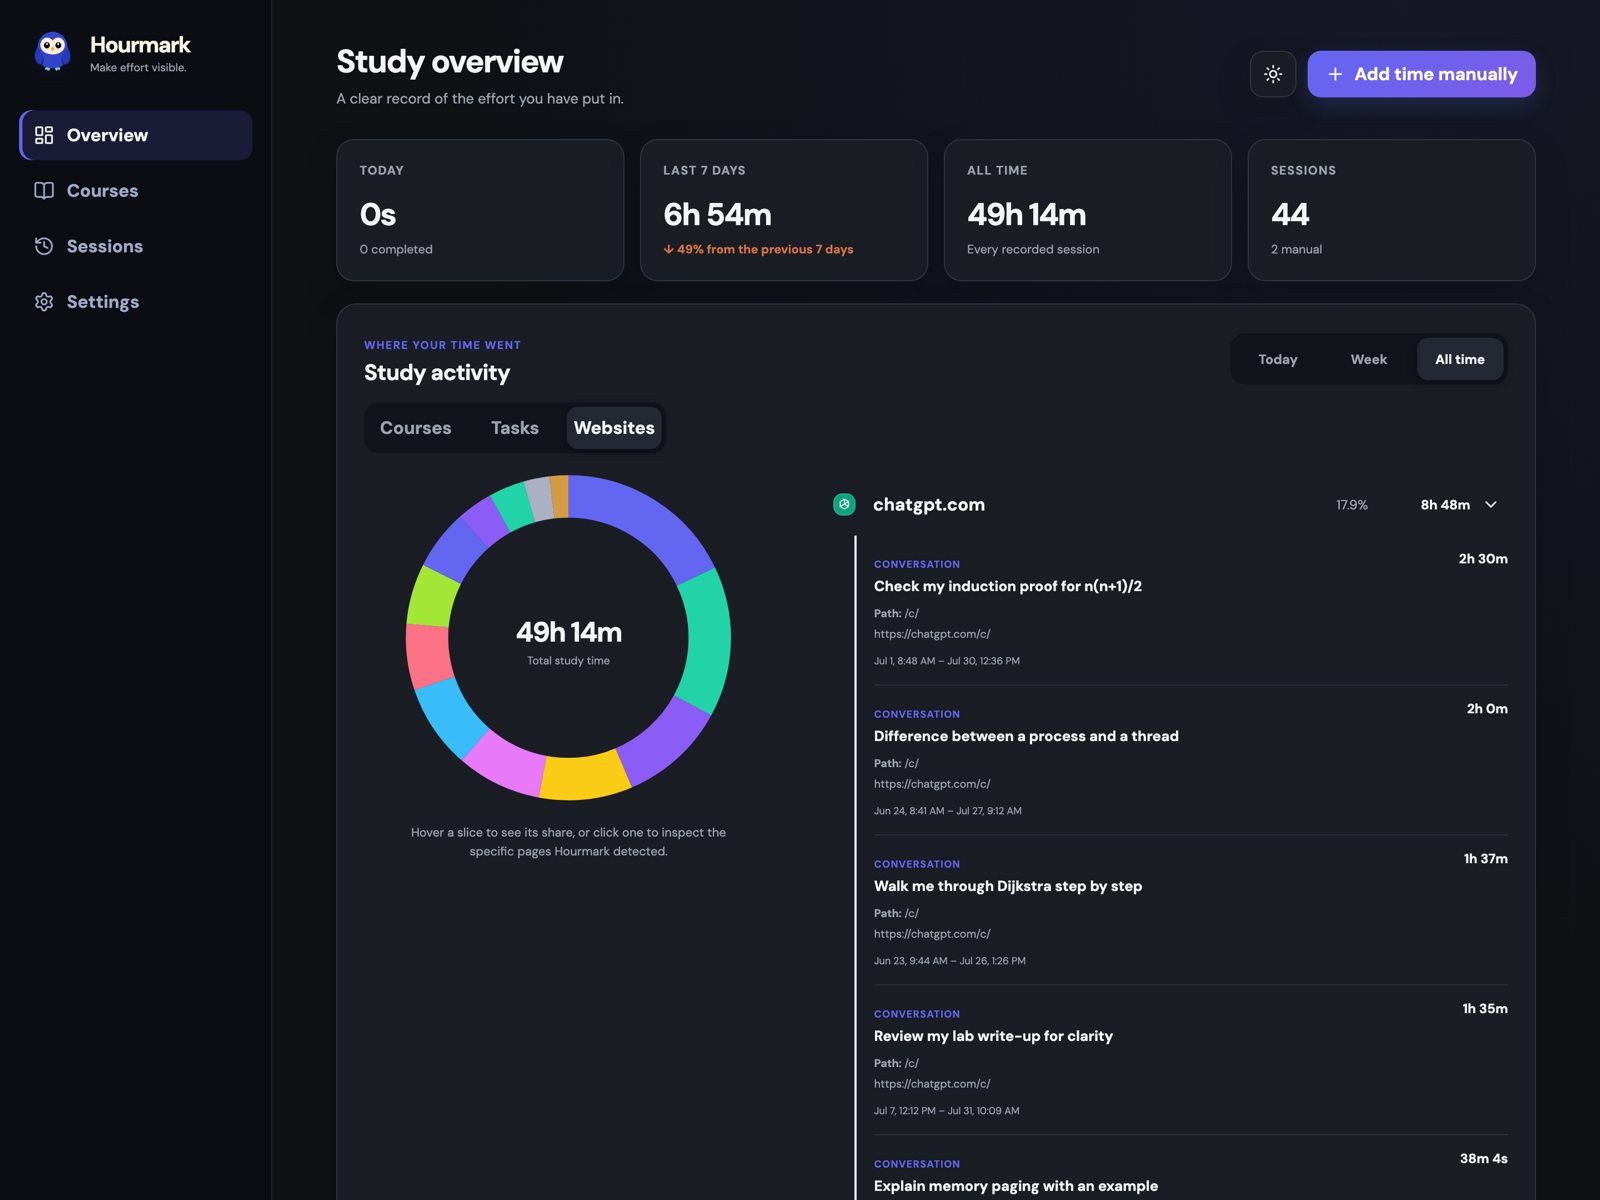Open 'Difference between a process and a thread'
This screenshot has height=1200, width=1600.
tap(1026, 736)
